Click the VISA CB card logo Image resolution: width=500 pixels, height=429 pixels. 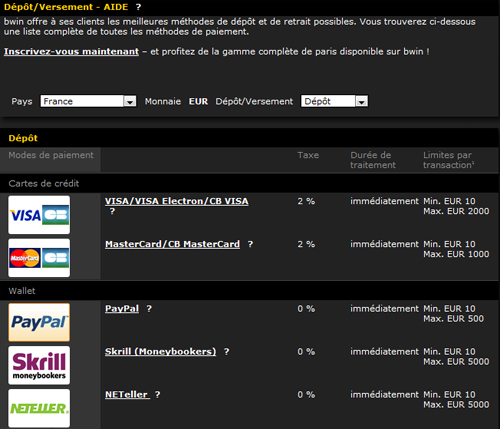pyautogui.click(x=39, y=215)
